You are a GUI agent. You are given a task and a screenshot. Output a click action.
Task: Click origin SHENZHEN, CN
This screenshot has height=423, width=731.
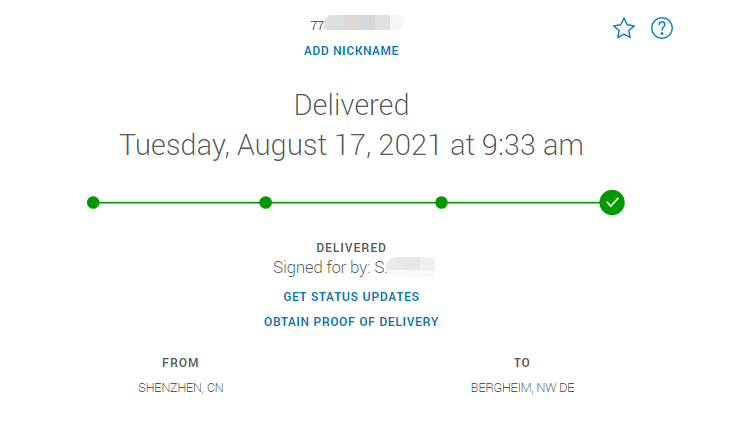click(181, 388)
